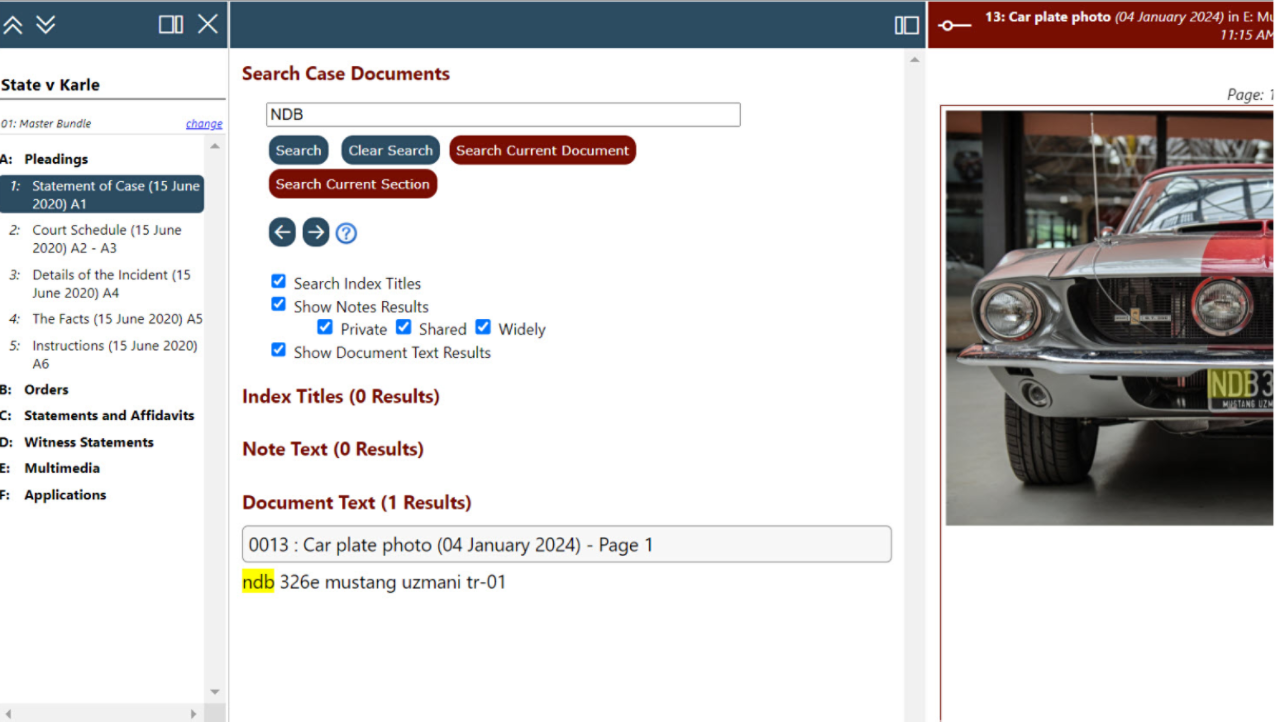This screenshot has width=1280, height=722.
Task: Open Court Schedule document in index
Action: 106,238
